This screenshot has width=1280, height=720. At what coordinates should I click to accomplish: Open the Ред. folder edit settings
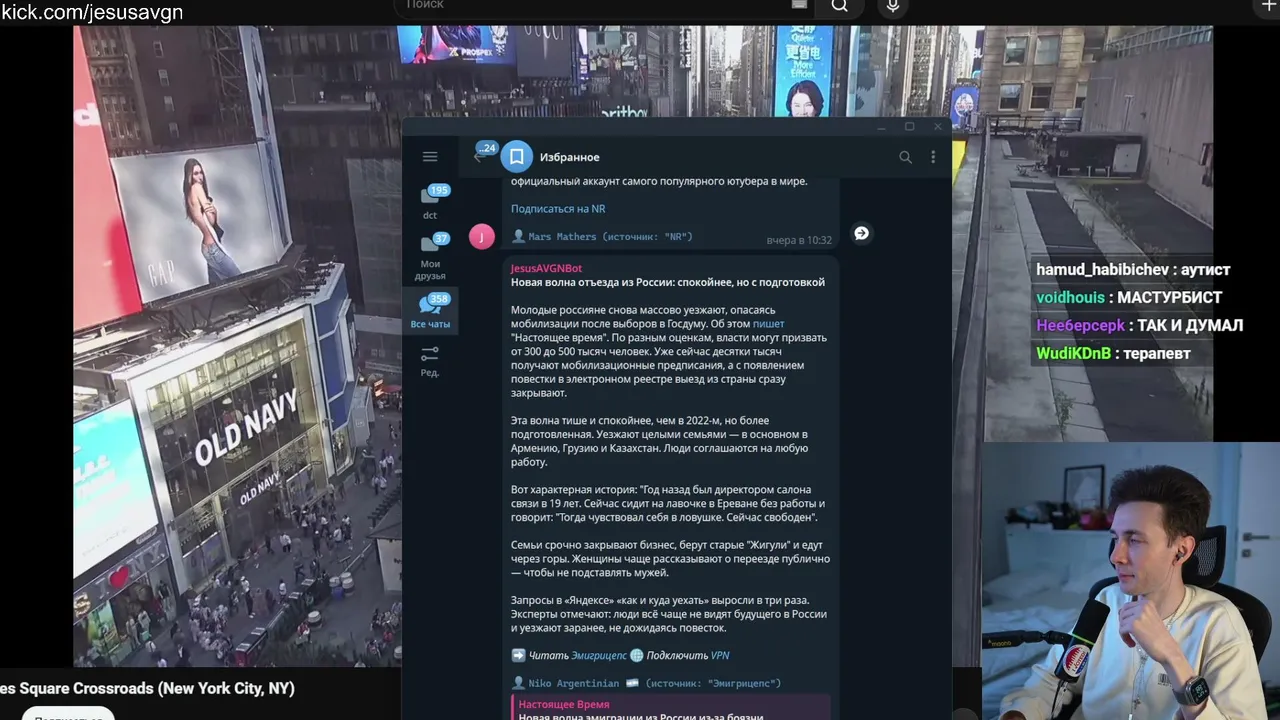coord(430,361)
